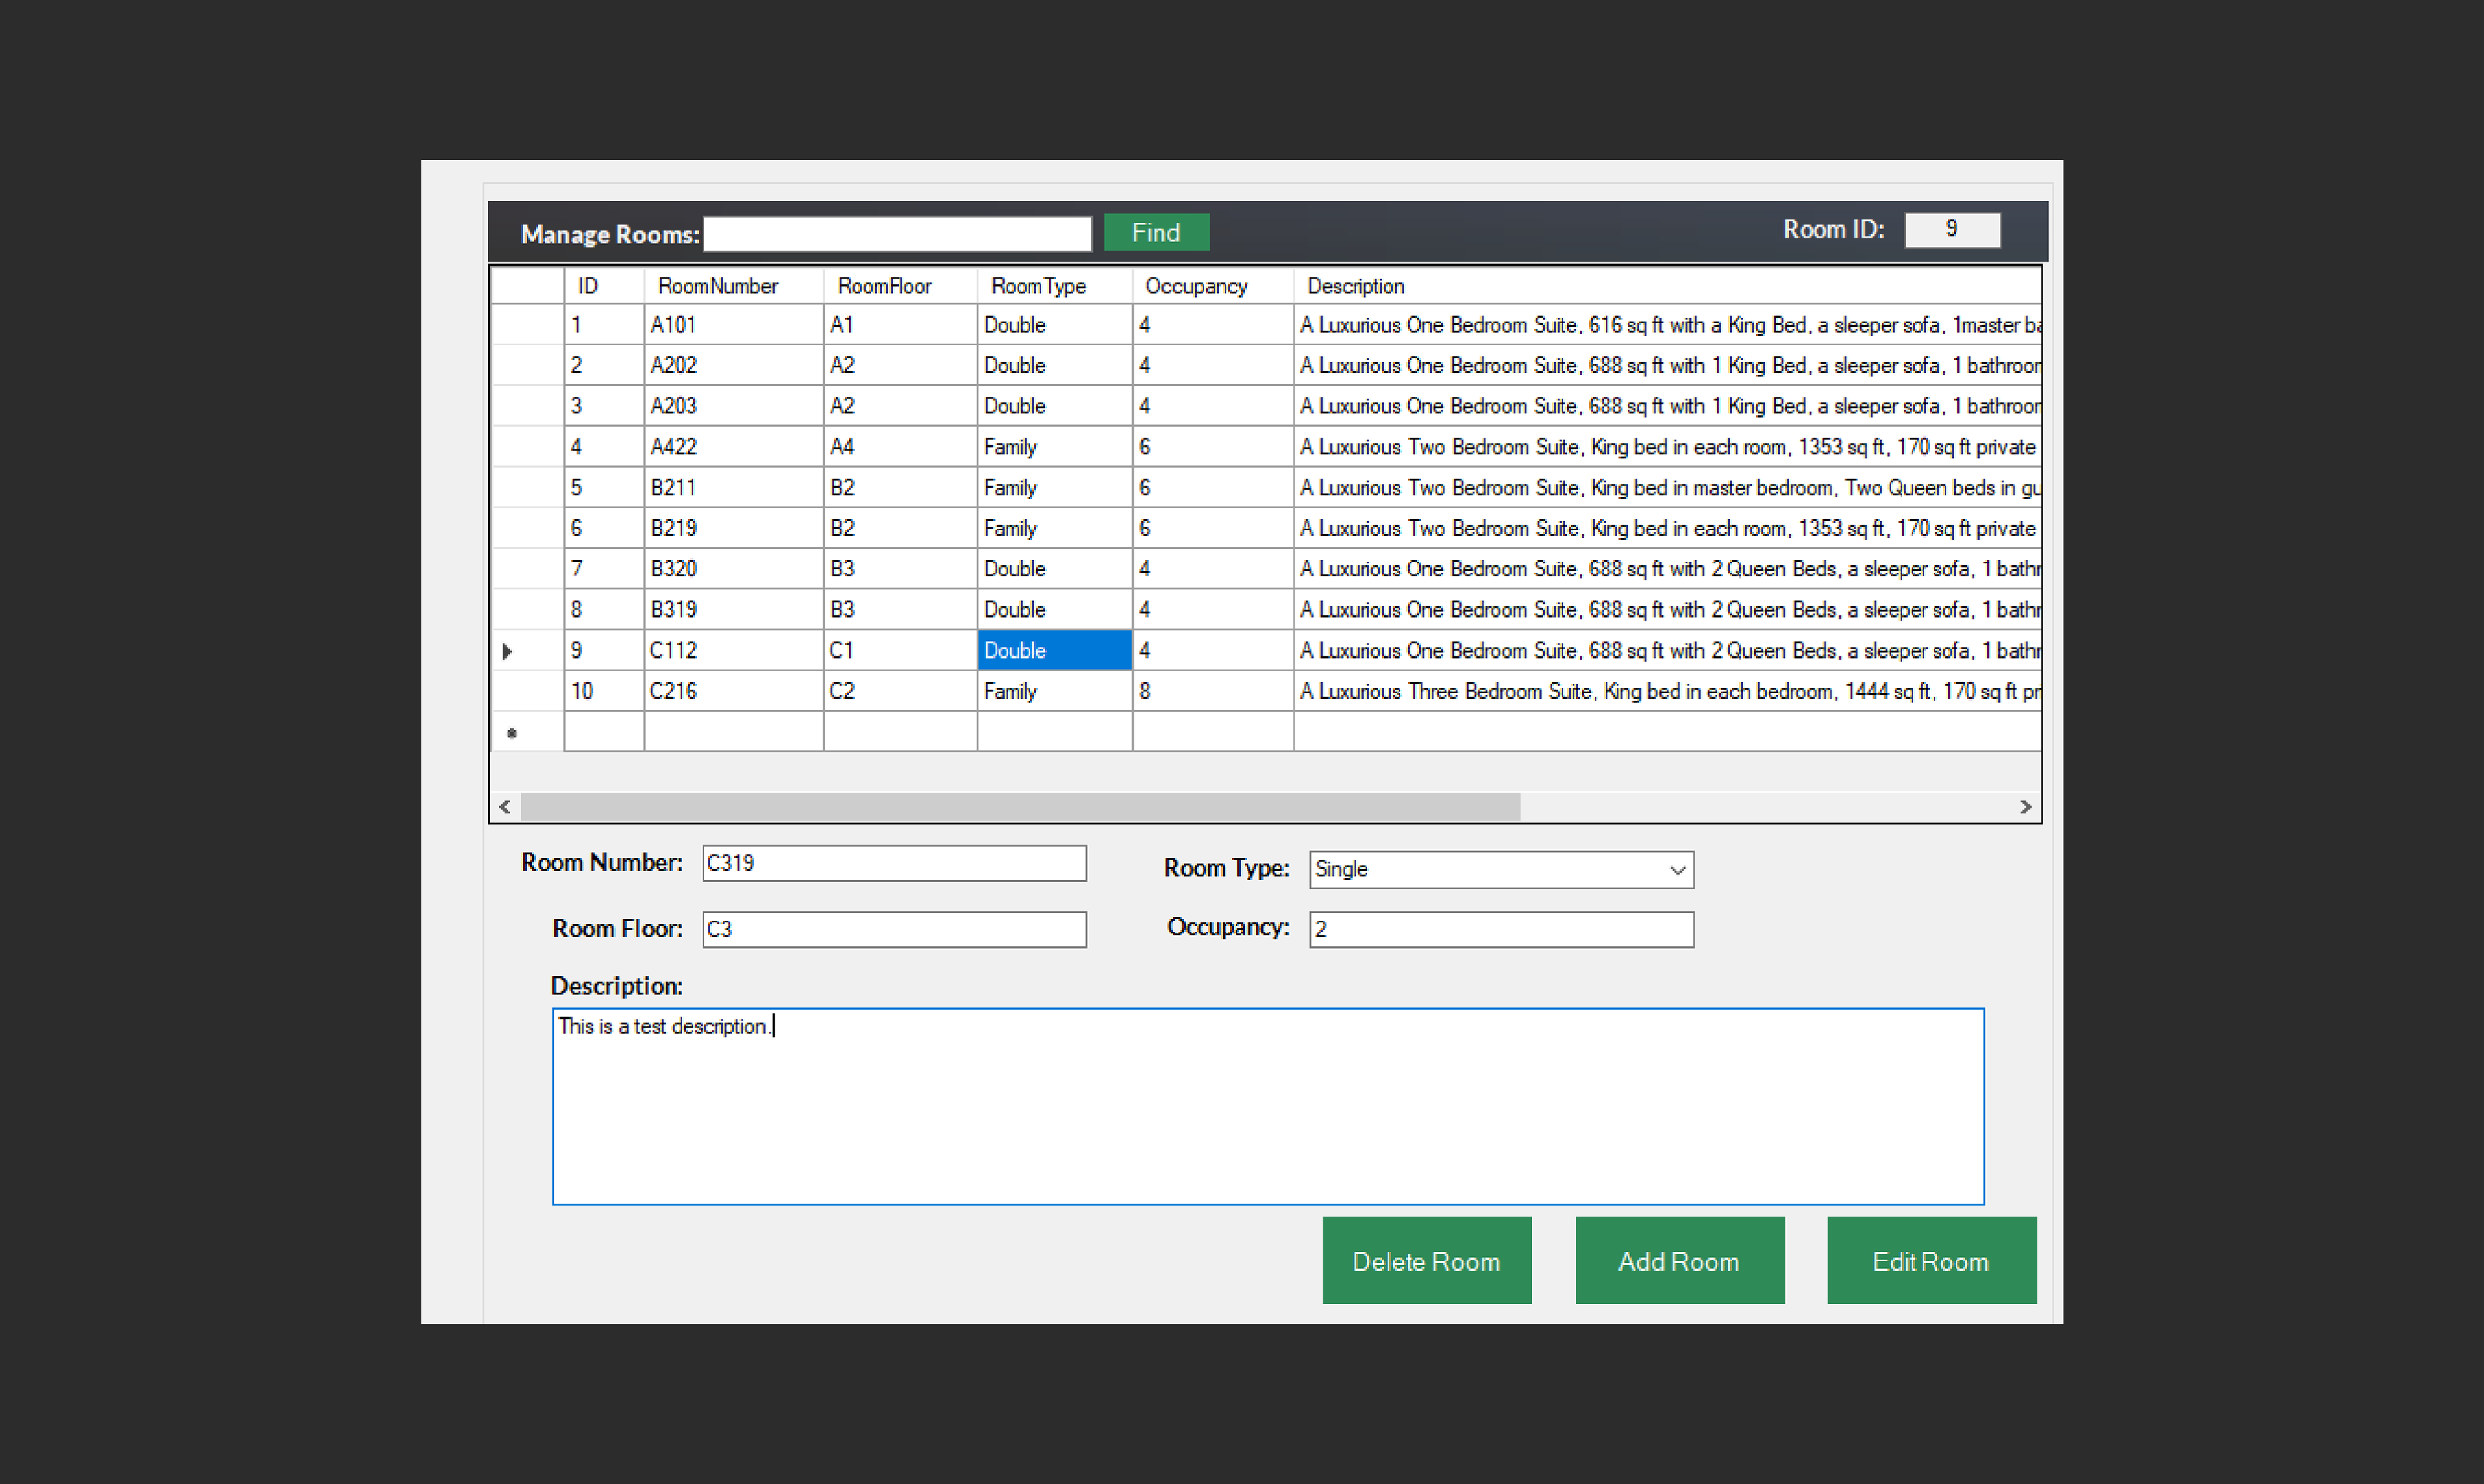2484x1484 pixels.
Task: Select cell A202 in RoomNumber column
Action: point(733,365)
